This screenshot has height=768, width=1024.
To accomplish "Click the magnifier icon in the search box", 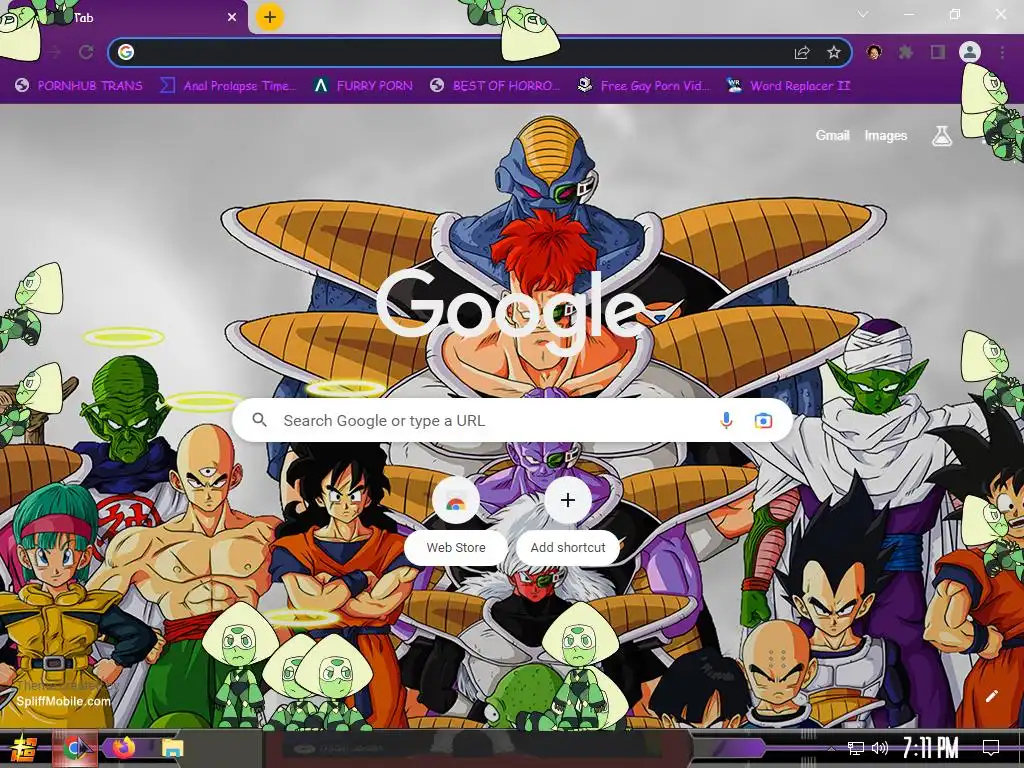I will (259, 420).
